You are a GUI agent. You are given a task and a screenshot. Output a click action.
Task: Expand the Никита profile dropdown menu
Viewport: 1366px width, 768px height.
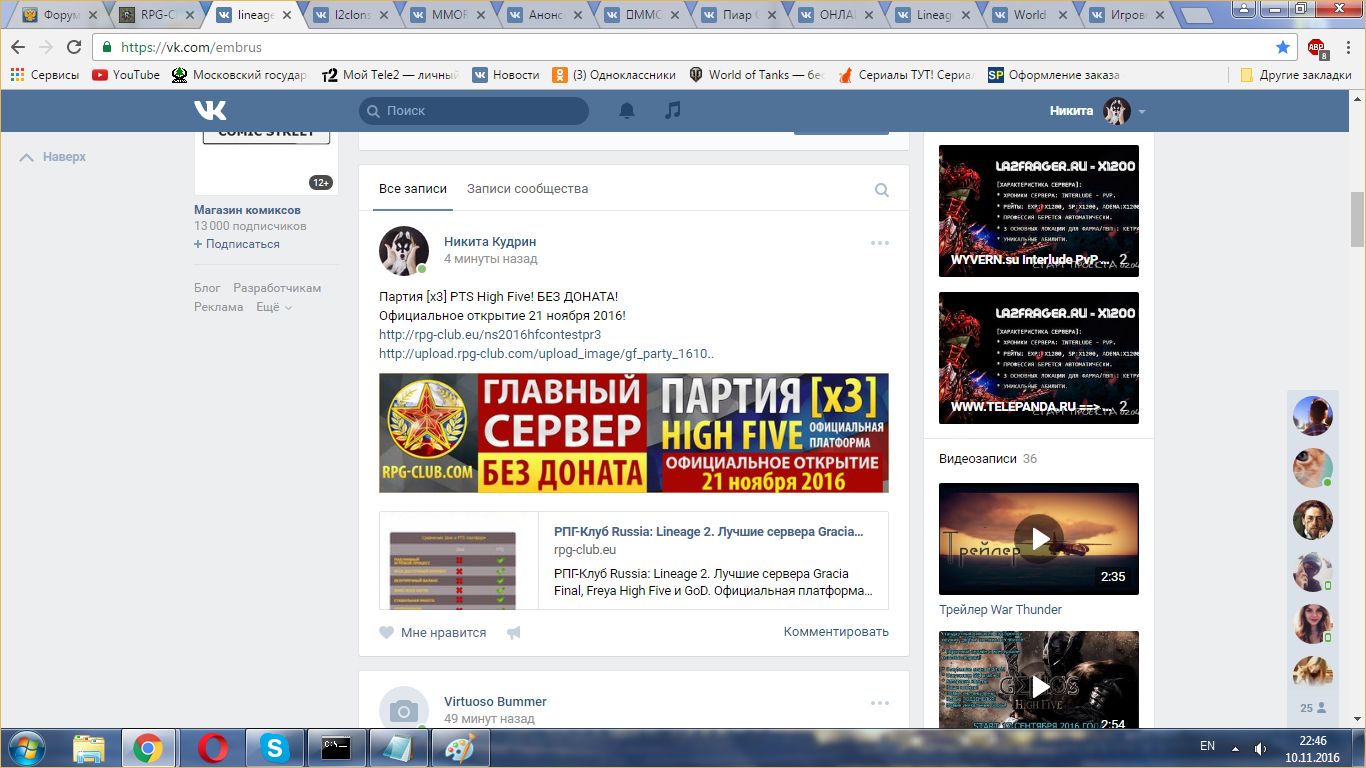pyautogui.click(x=1142, y=111)
